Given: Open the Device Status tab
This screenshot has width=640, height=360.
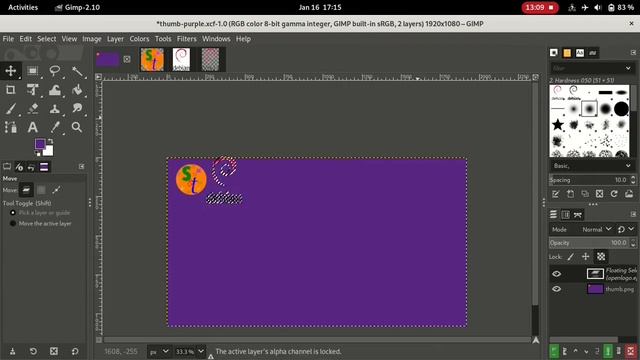Looking at the screenshot, I should 19,167.
